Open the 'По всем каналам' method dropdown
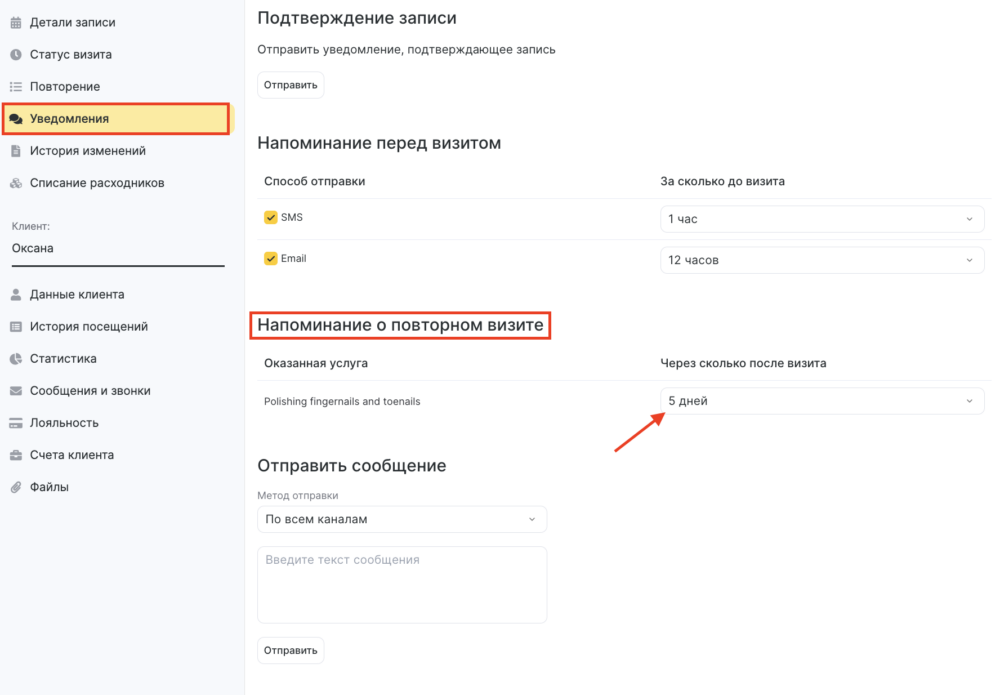Screen dimensions: 1000x695 (x=402, y=519)
